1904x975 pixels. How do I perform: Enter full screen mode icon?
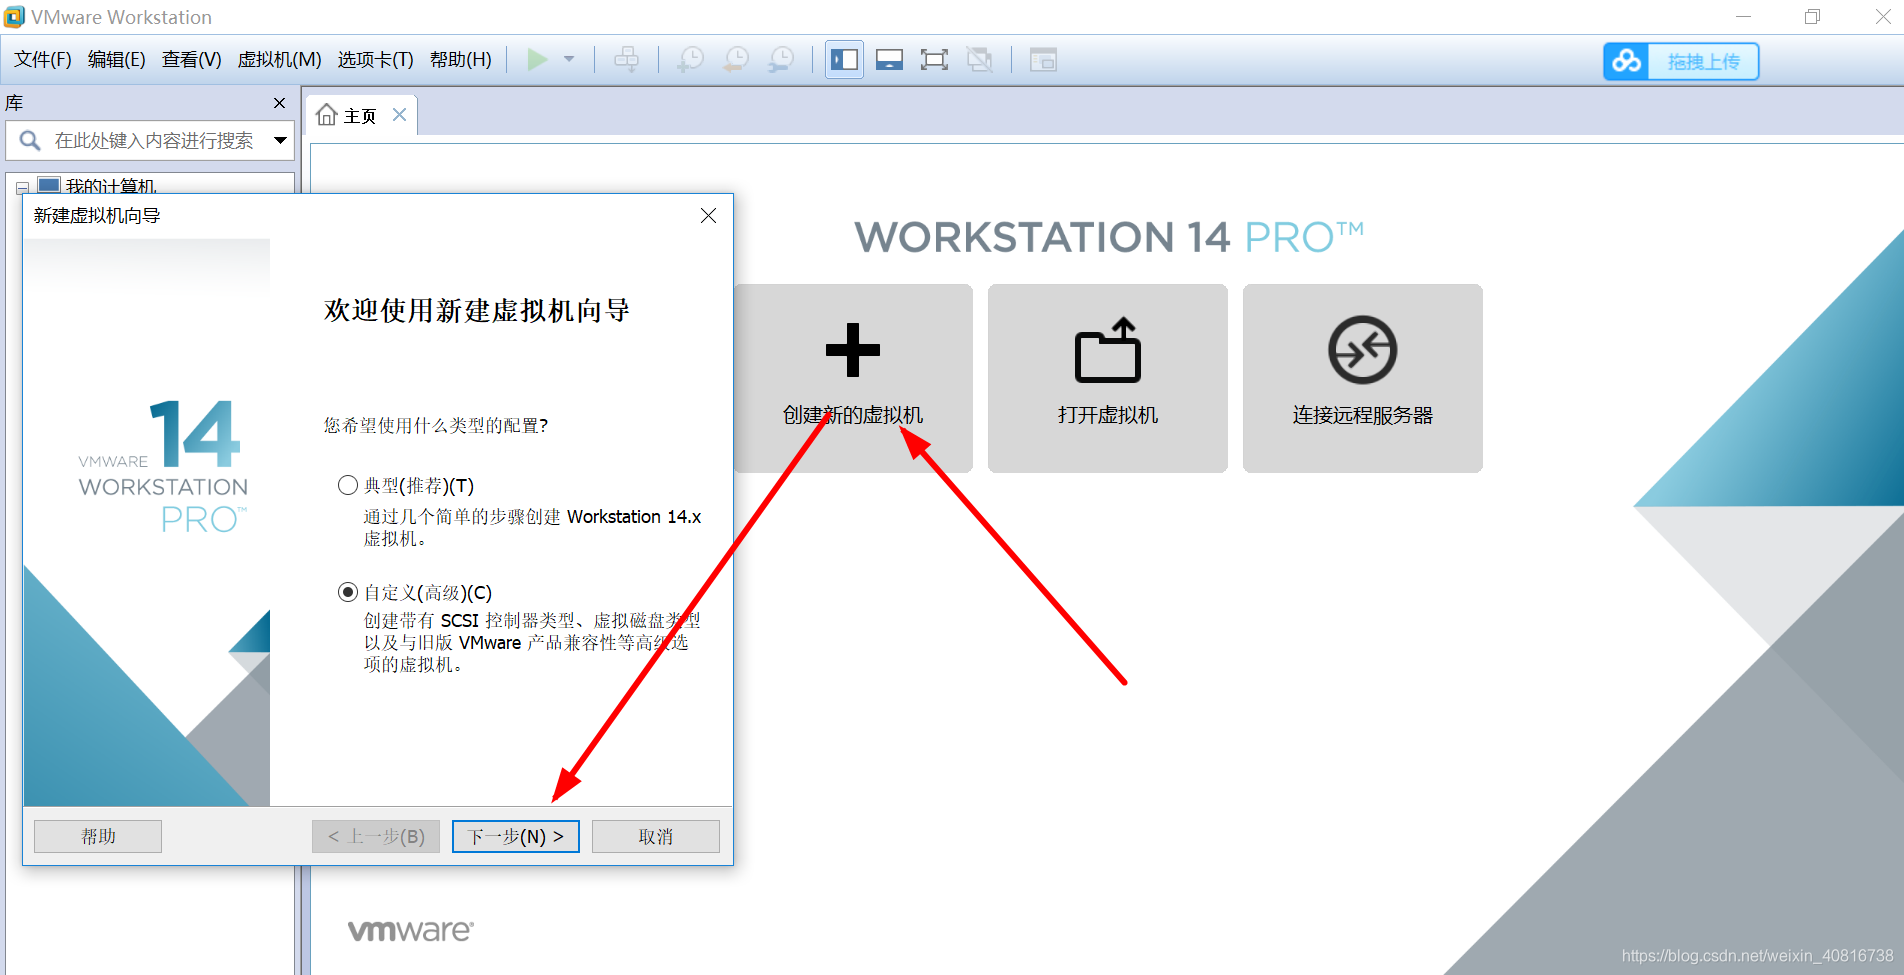[x=934, y=60]
